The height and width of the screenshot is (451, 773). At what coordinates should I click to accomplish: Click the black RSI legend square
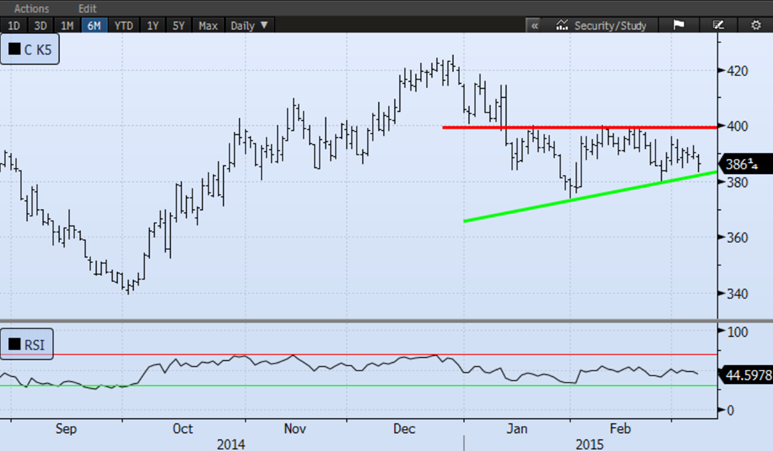tap(15, 346)
